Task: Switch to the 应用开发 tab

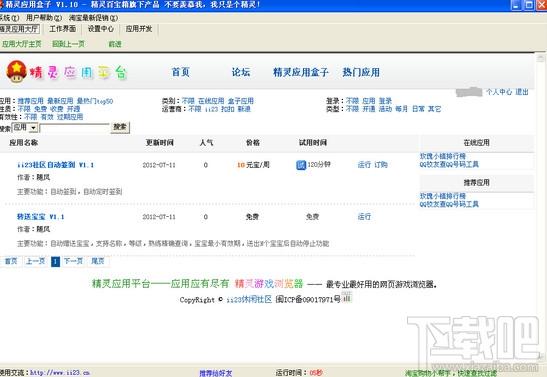Action: click(x=139, y=29)
